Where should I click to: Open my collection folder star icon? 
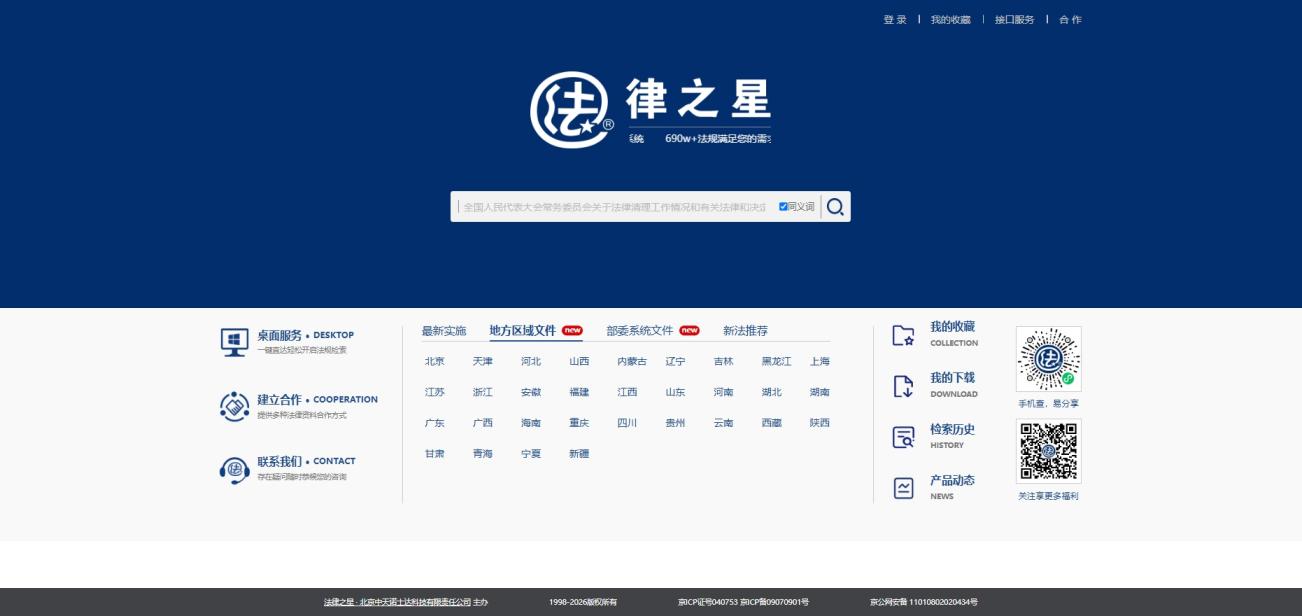[x=903, y=336]
